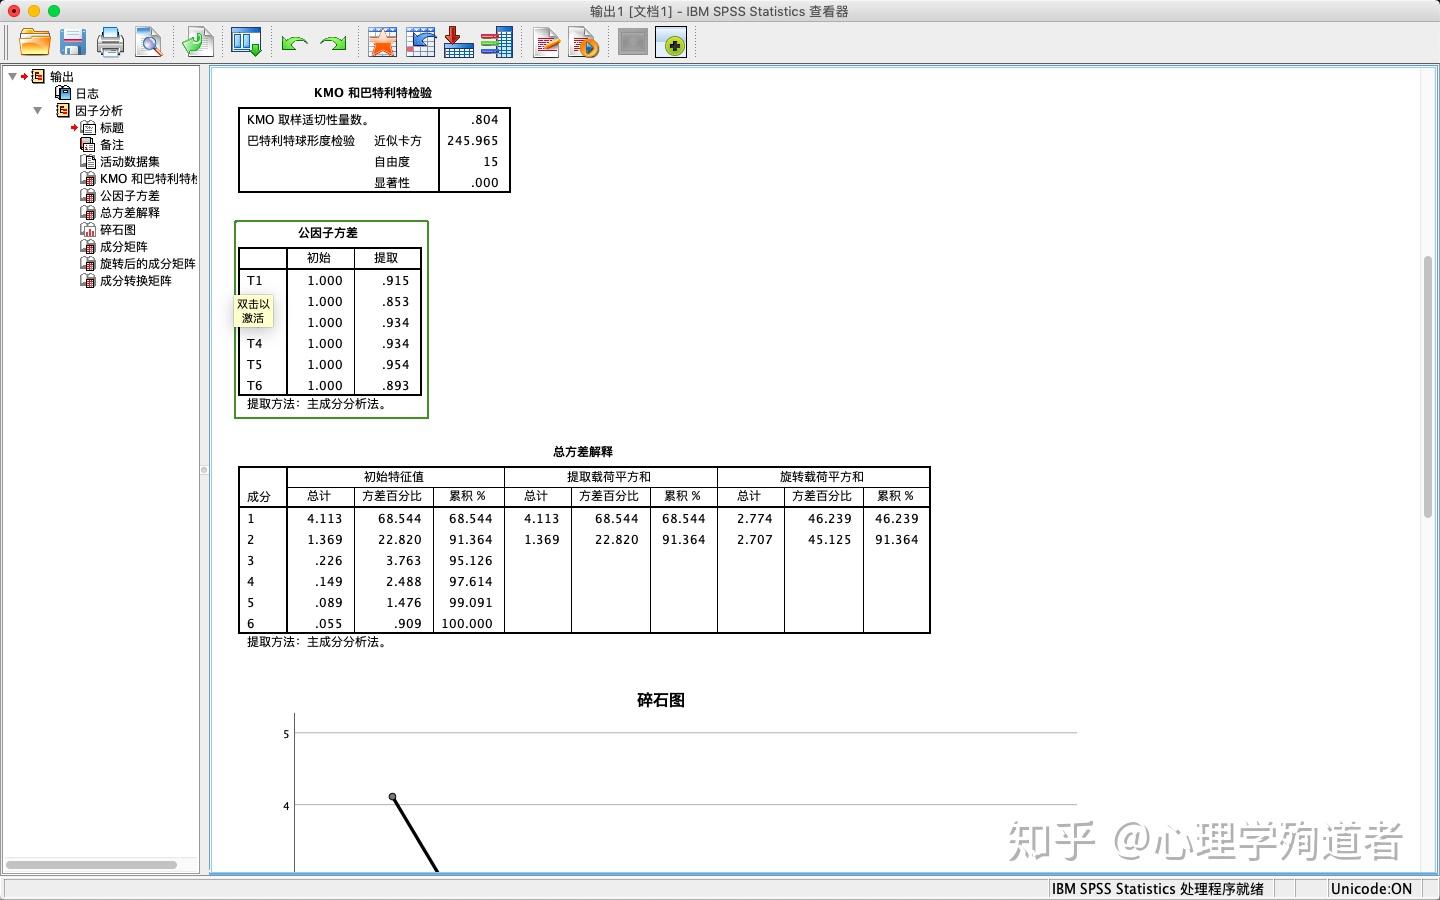Select 碎石图 in the outline tree
Screen dimensions: 1440x900
[118, 229]
